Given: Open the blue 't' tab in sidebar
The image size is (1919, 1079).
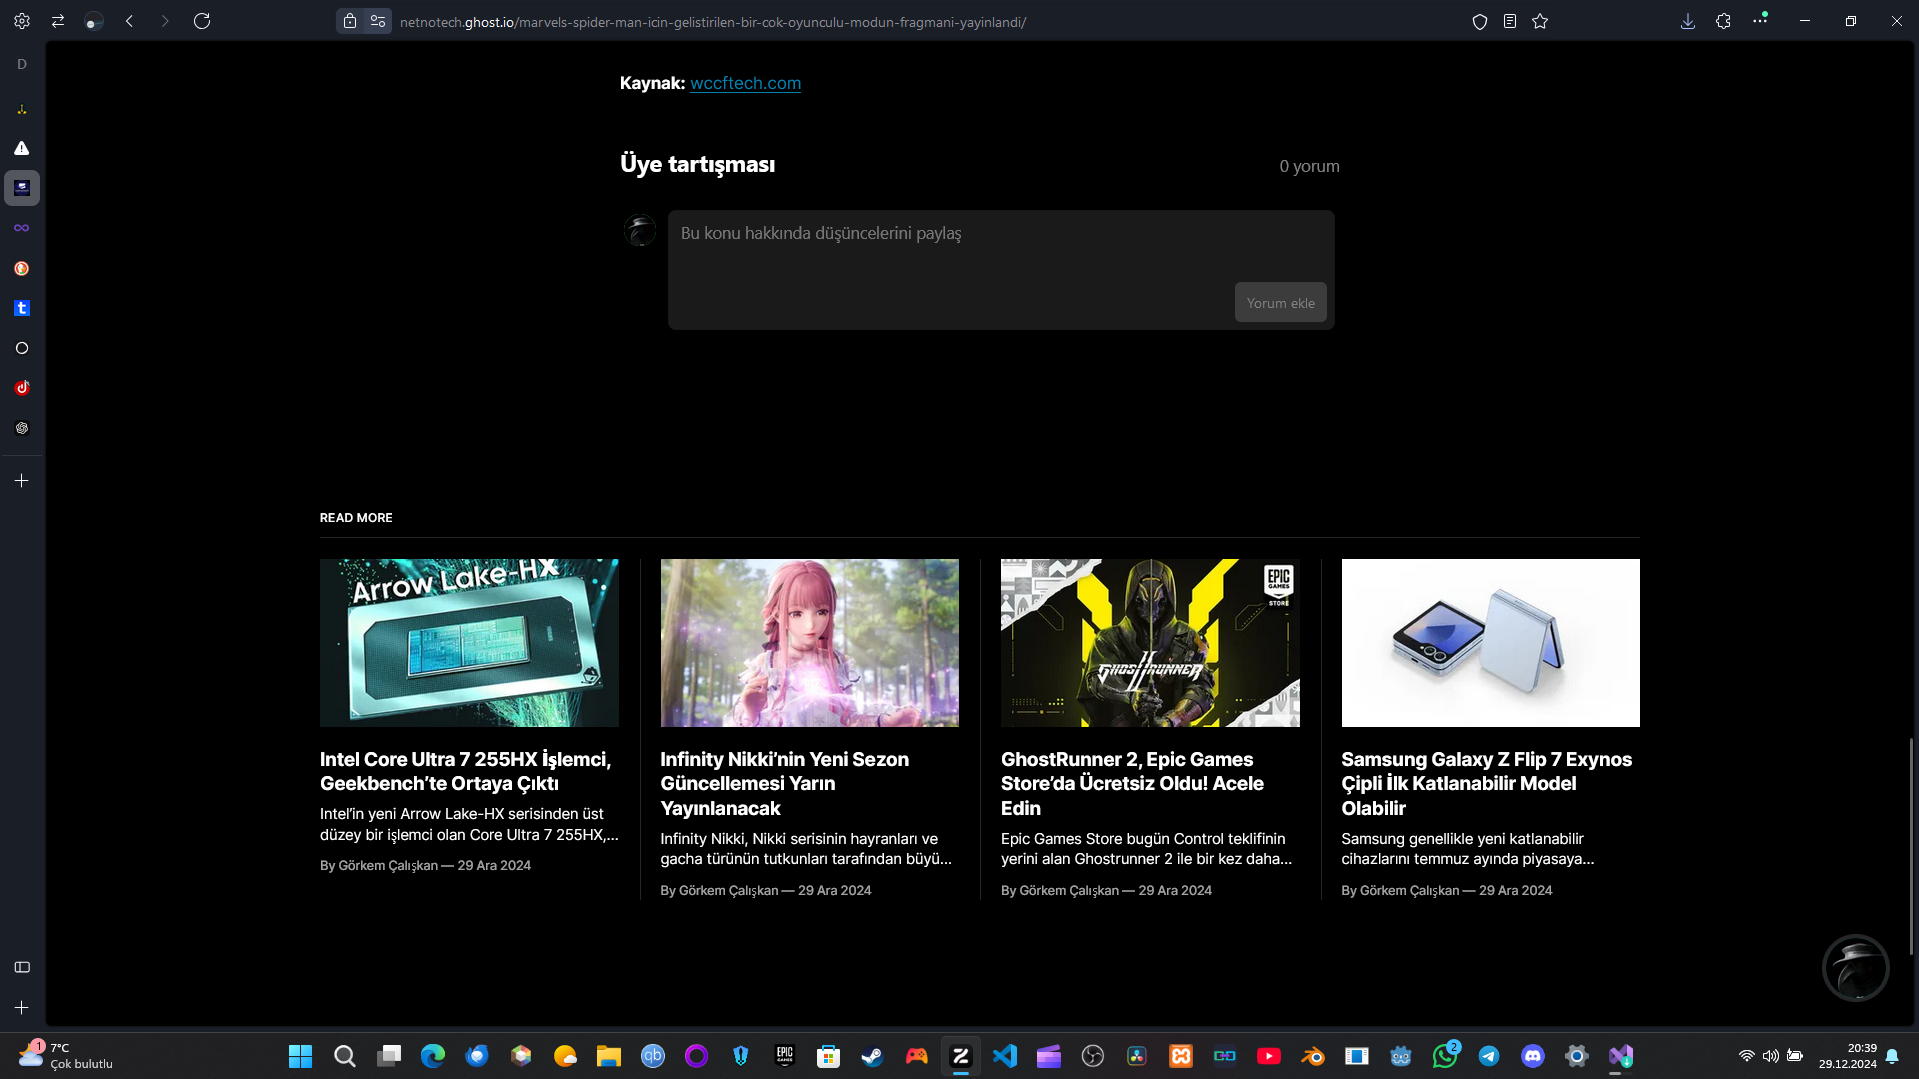Looking at the screenshot, I should [x=22, y=308].
